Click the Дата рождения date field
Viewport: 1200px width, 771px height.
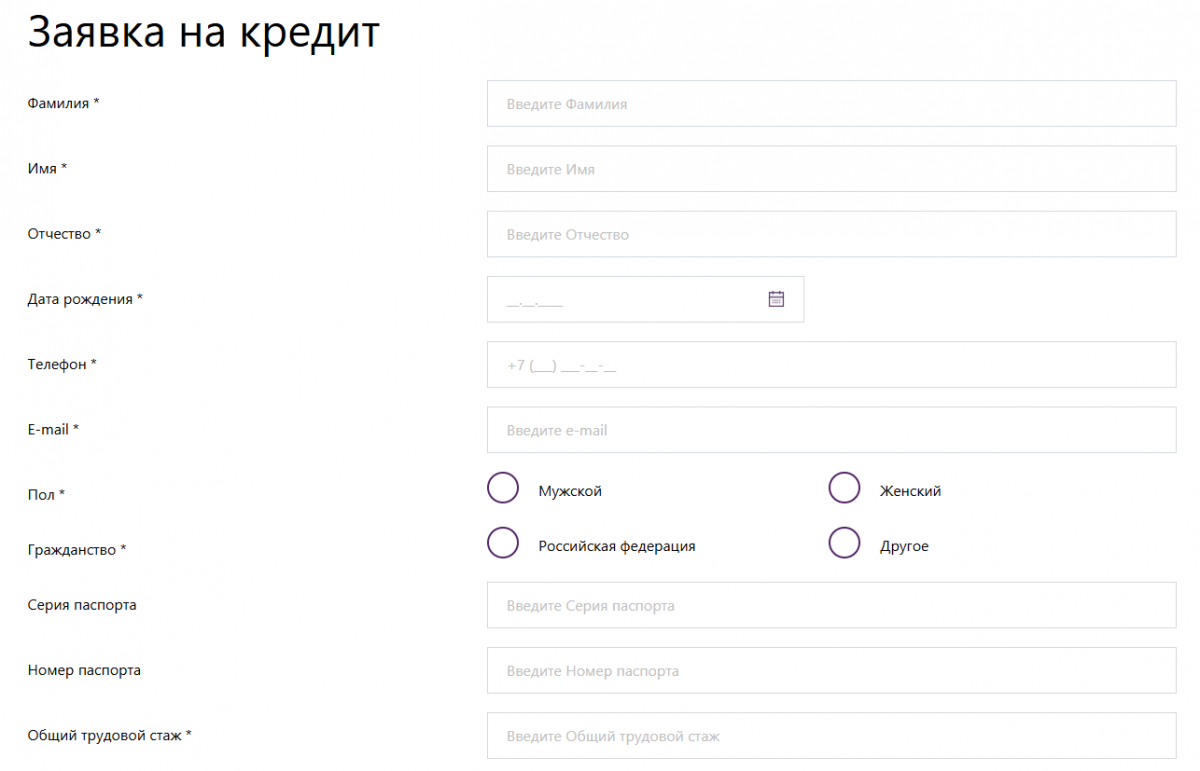click(645, 299)
